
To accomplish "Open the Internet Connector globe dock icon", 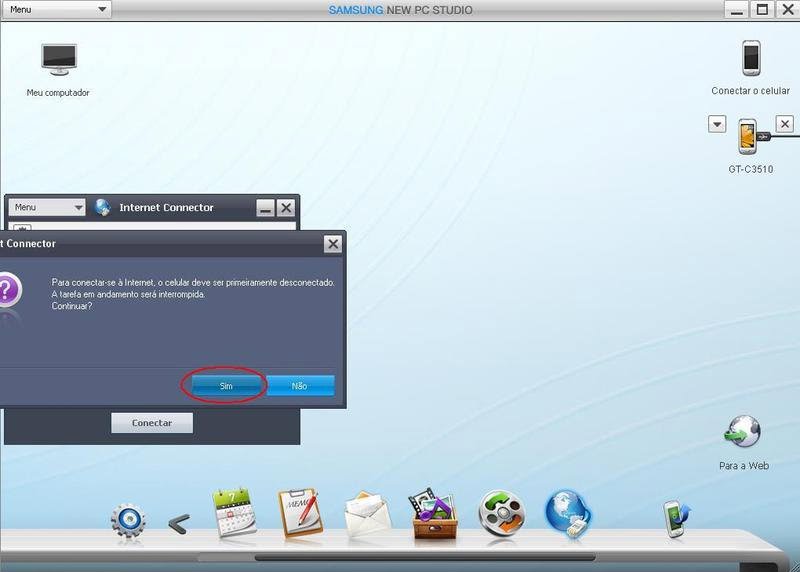I will 568,513.
